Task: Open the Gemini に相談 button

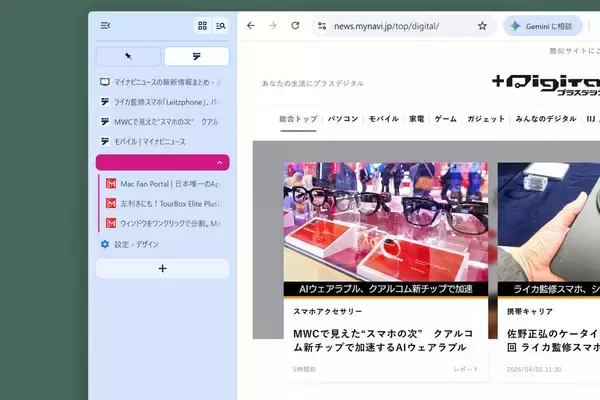Action: (543, 26)
